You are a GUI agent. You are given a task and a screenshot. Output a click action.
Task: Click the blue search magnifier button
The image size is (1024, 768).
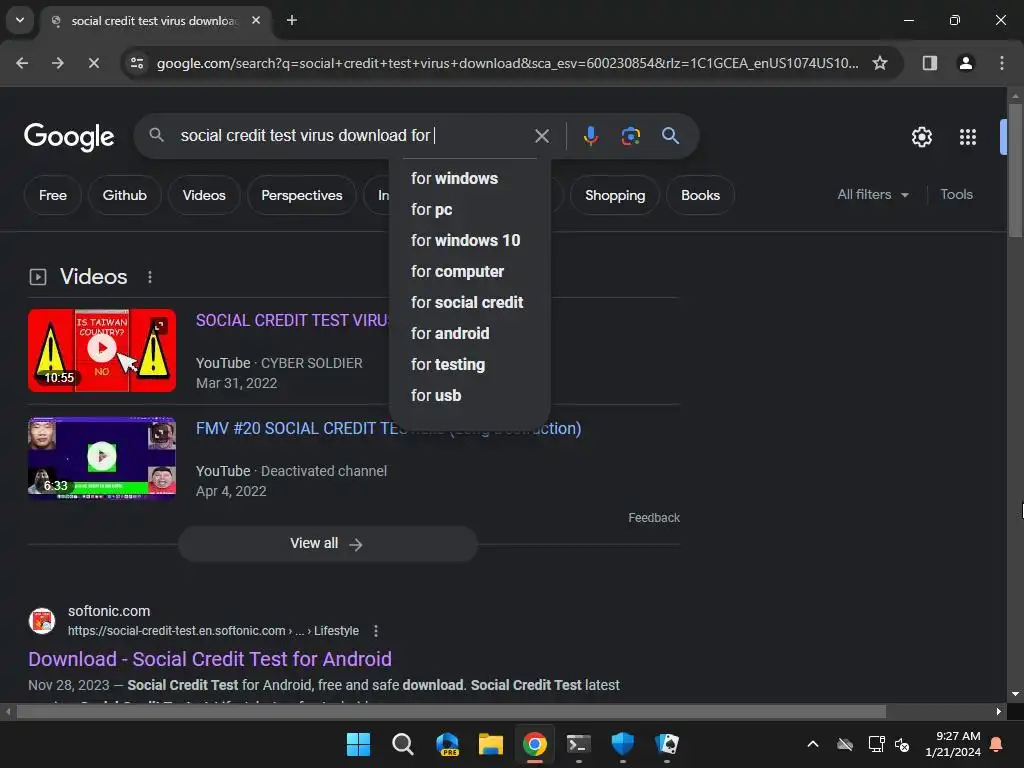point(670,136)
